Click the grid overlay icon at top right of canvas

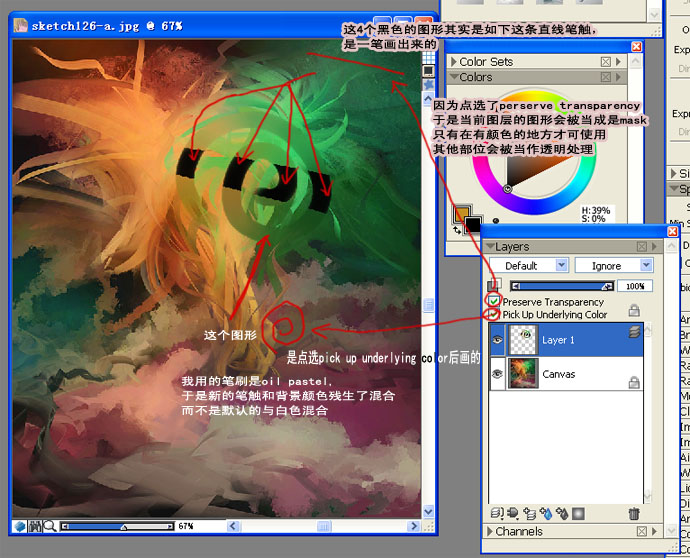coord(428,57)
